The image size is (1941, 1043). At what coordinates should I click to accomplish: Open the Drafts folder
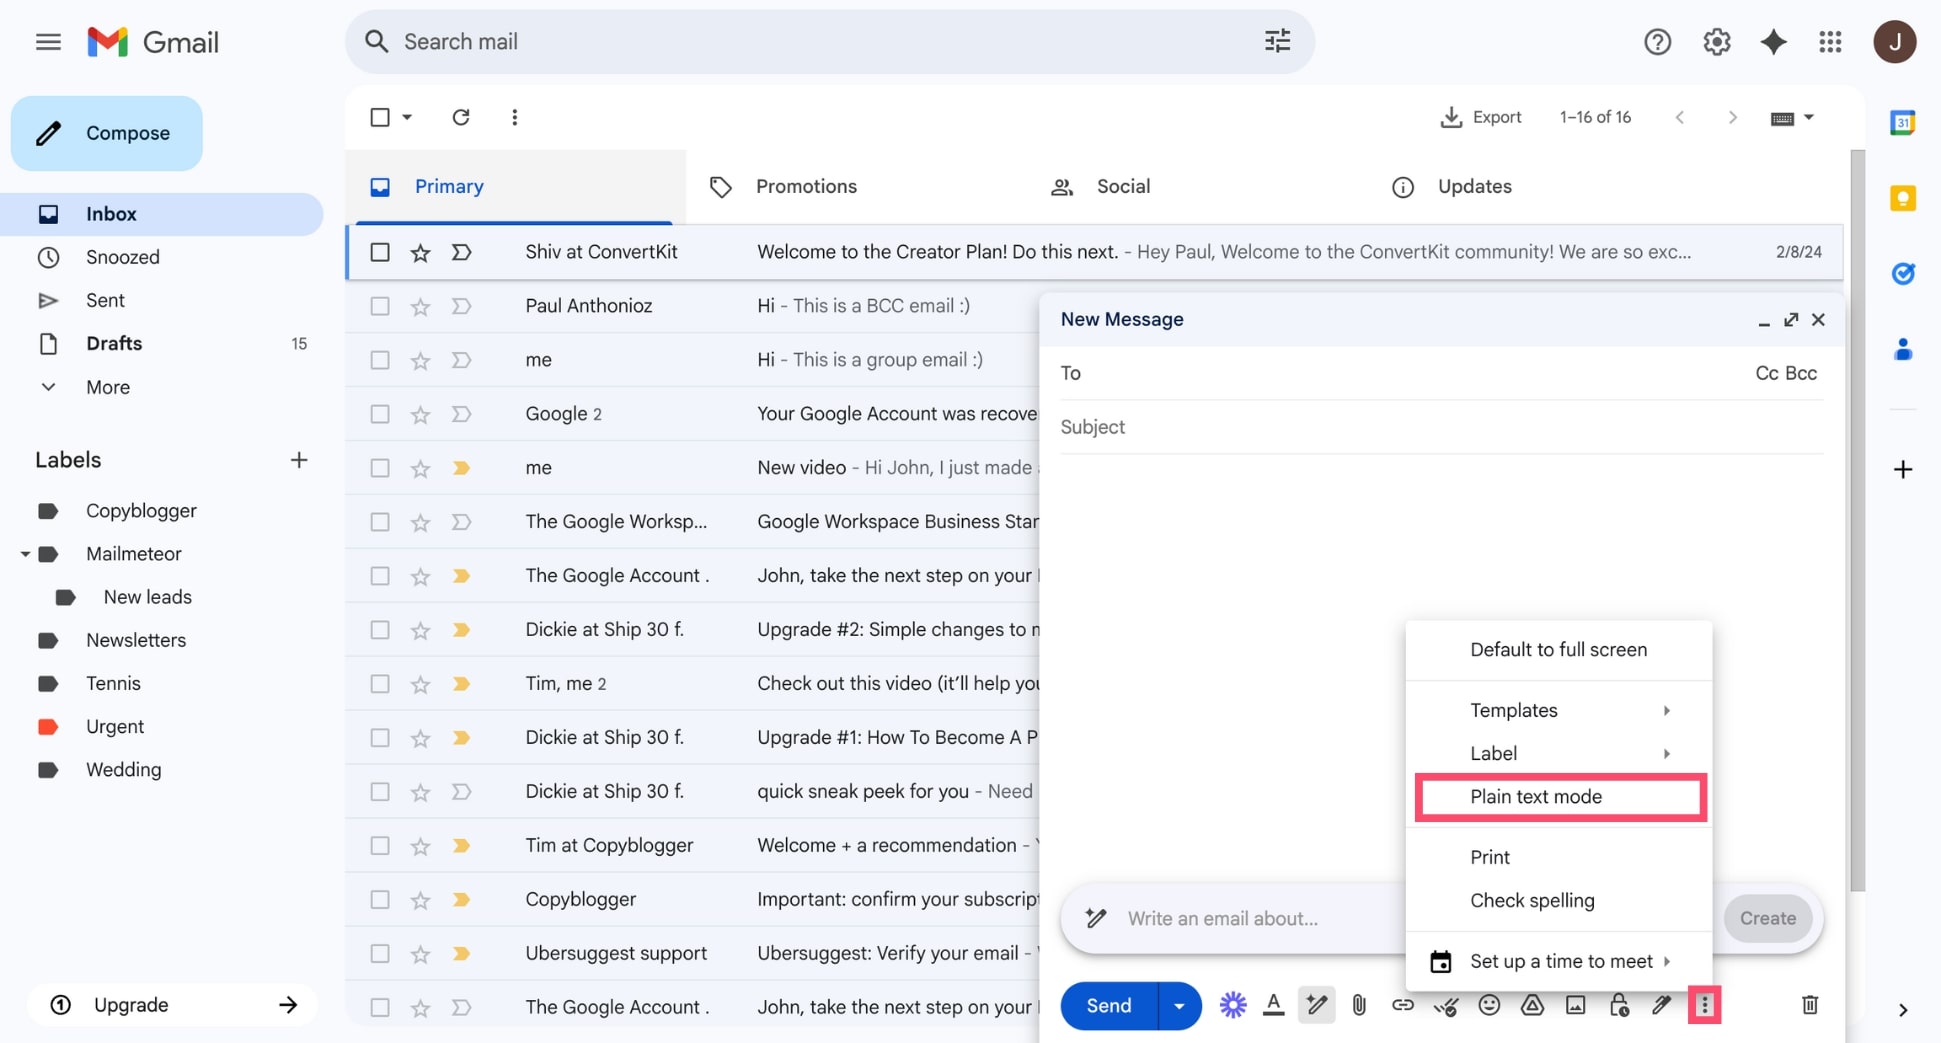[x=113, y=343]
